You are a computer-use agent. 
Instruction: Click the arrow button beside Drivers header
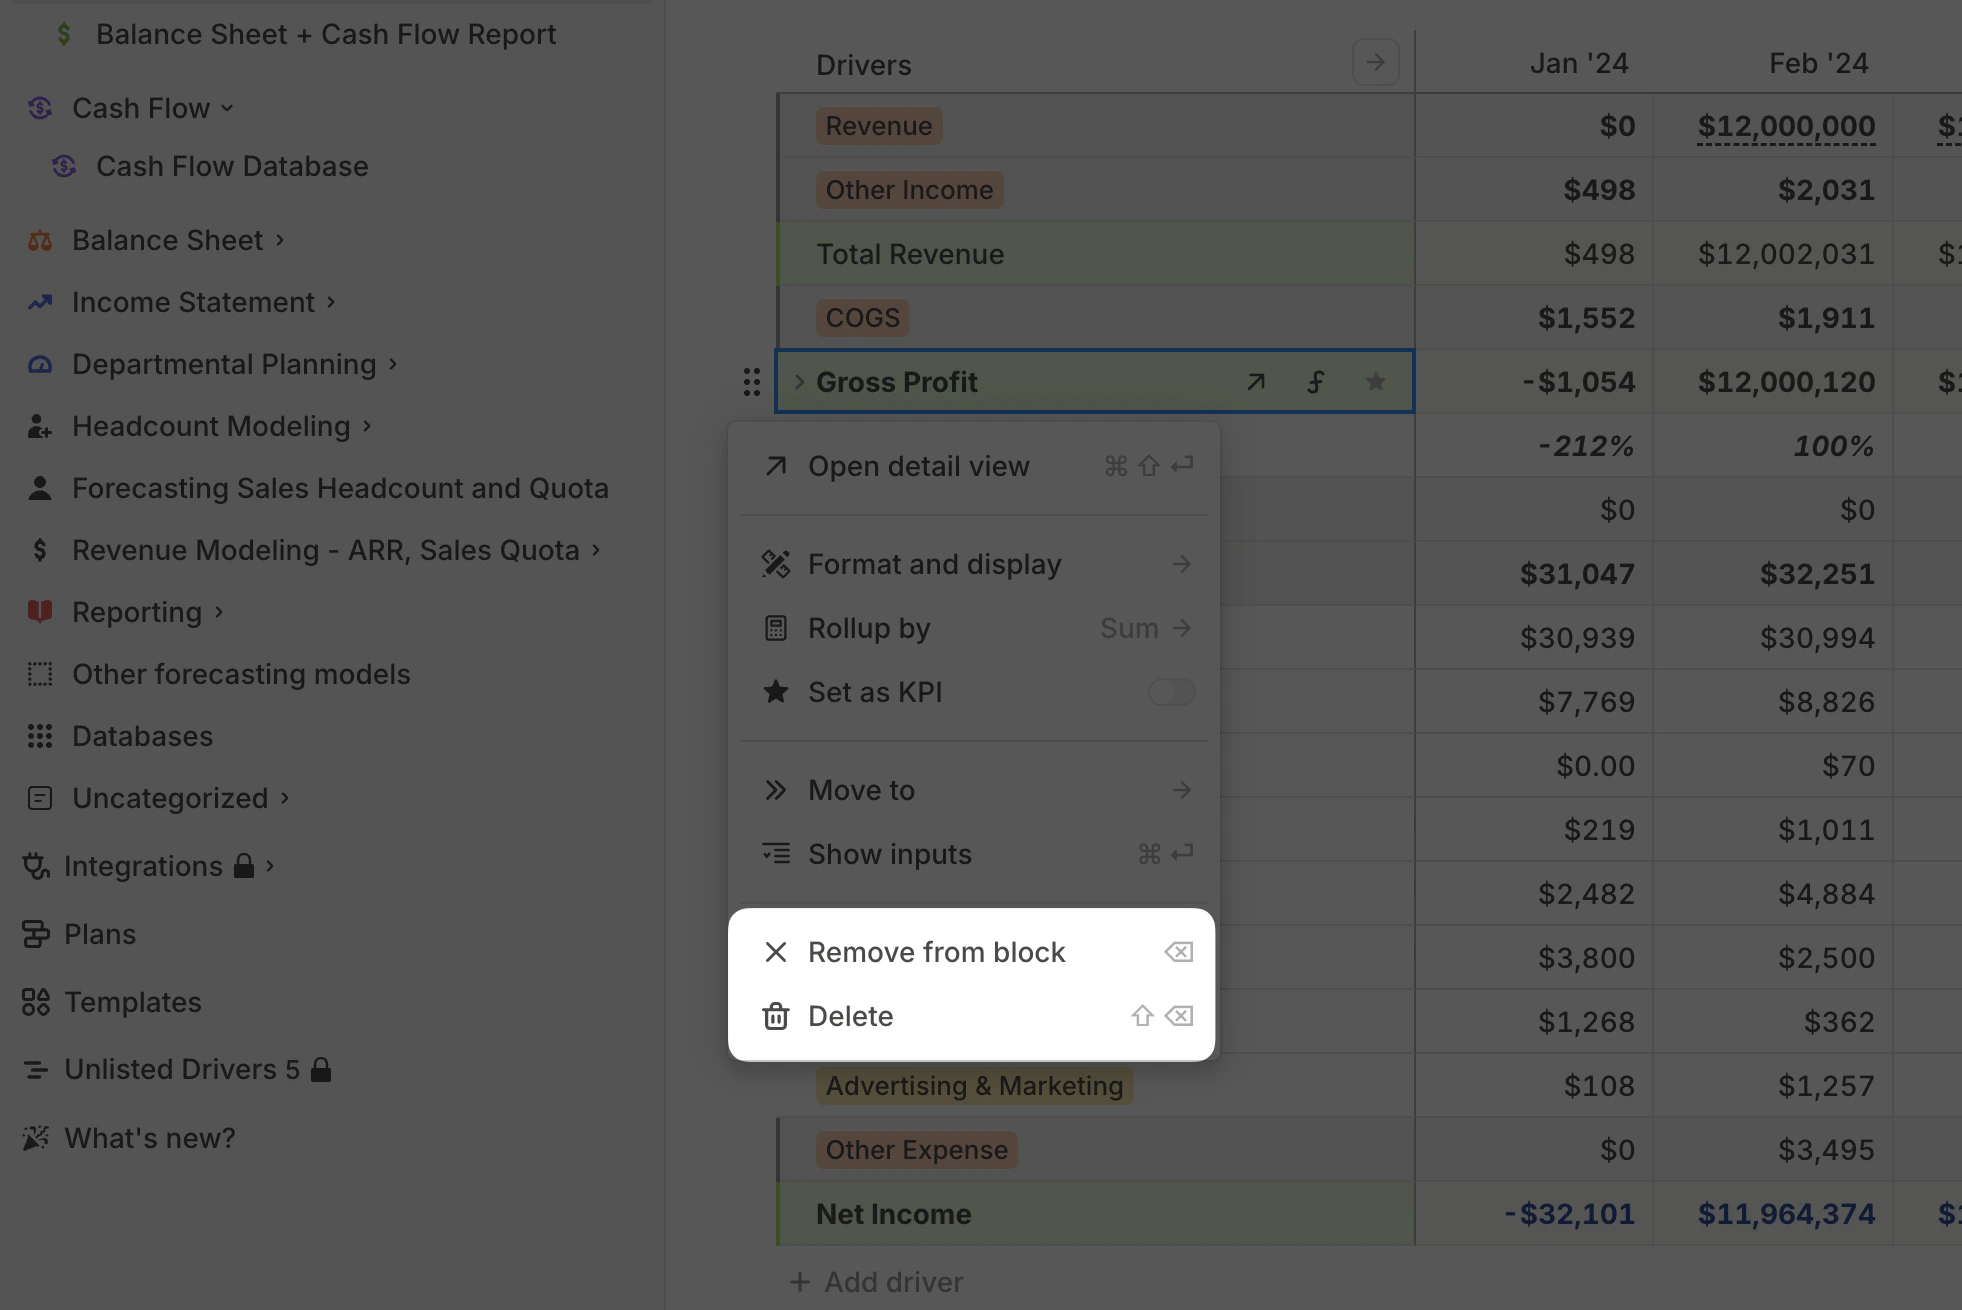[x=1376, y=62]
